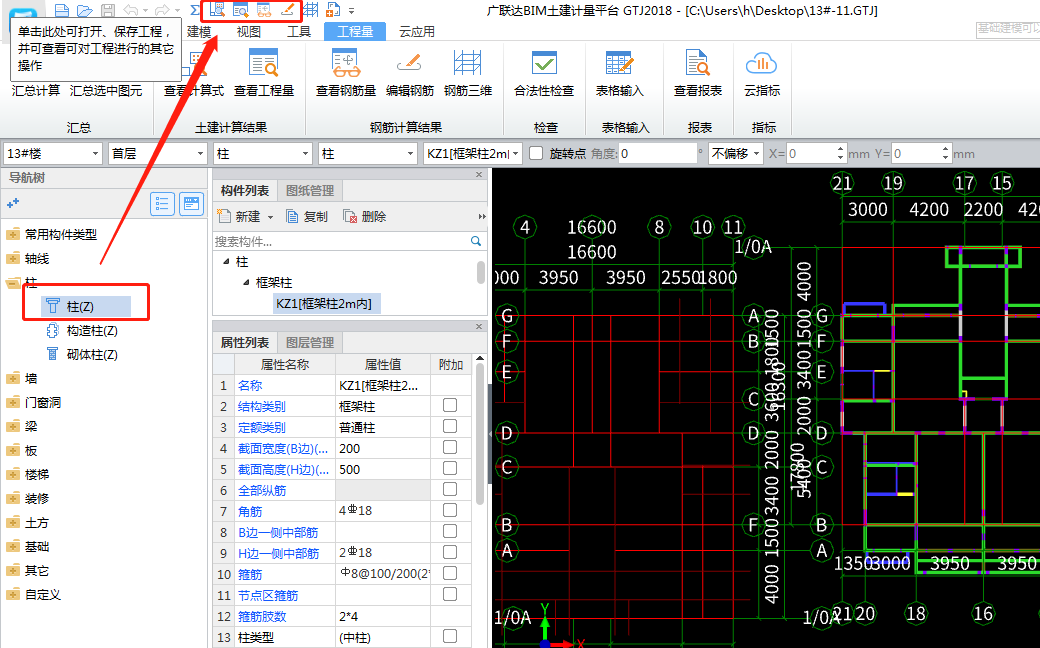Click the navigation tree list-view icon

point(162,204)
